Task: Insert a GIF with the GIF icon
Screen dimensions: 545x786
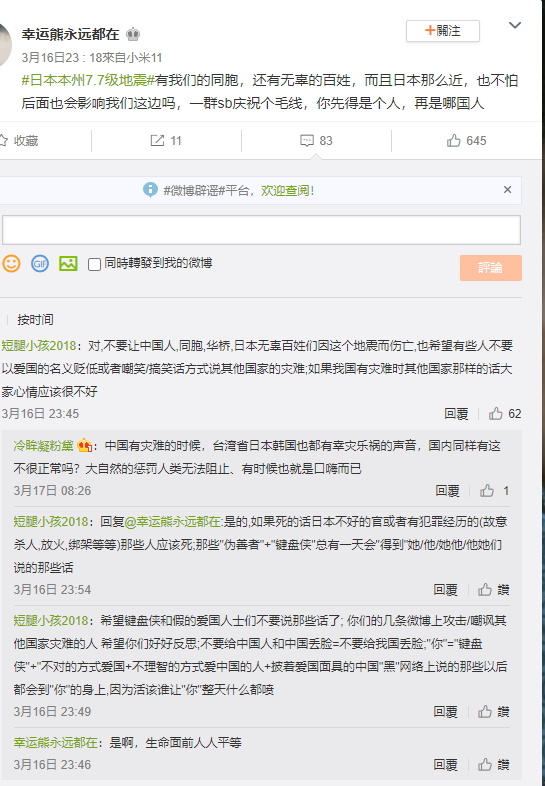Action: pyautogui.click(x=40, y=263)
